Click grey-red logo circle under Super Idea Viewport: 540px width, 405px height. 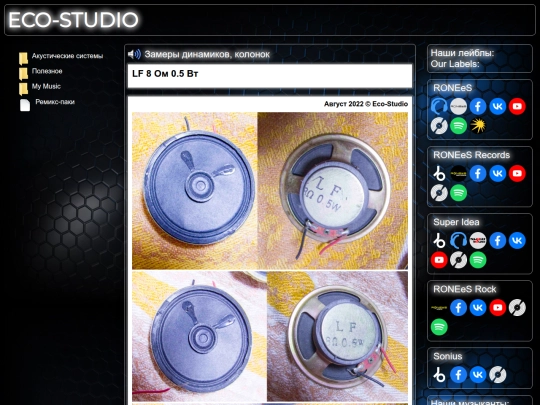click(478, 241)
